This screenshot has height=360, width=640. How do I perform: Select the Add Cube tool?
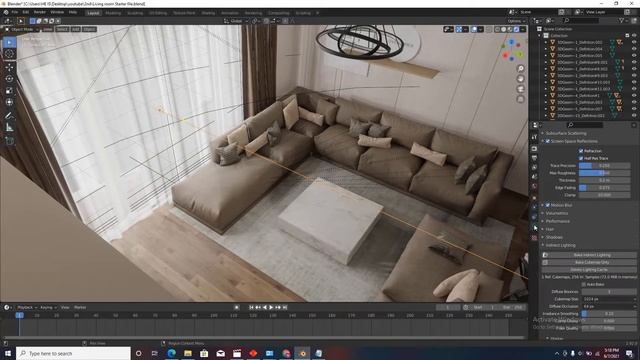coord(9,141)
